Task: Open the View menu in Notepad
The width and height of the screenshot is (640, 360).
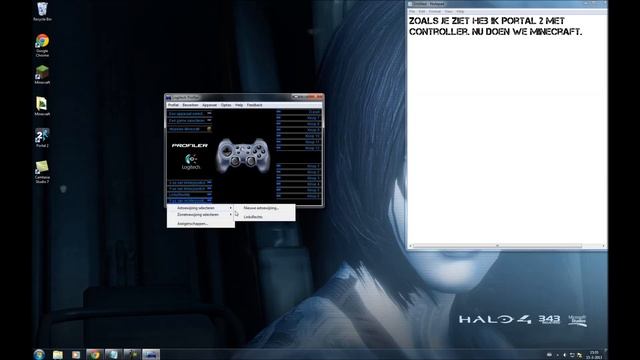Action: click(449, 11)
